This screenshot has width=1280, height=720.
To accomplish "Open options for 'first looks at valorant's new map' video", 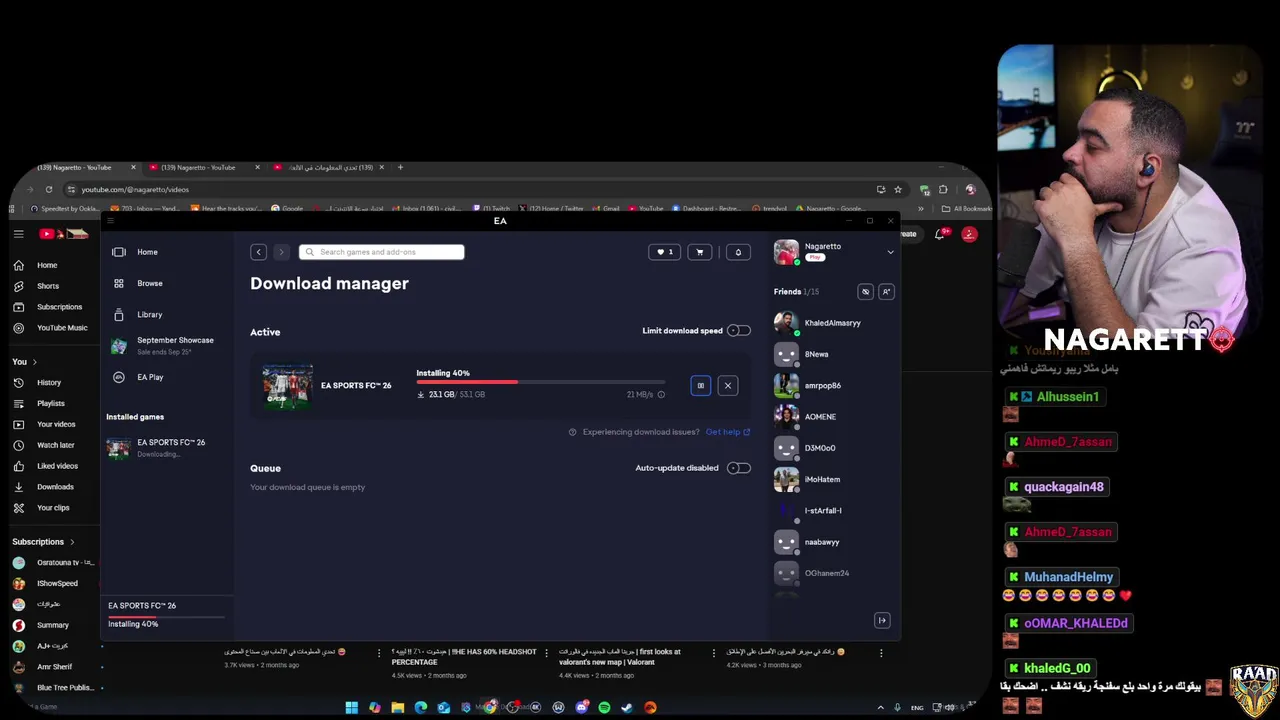I will click(713, 653).
